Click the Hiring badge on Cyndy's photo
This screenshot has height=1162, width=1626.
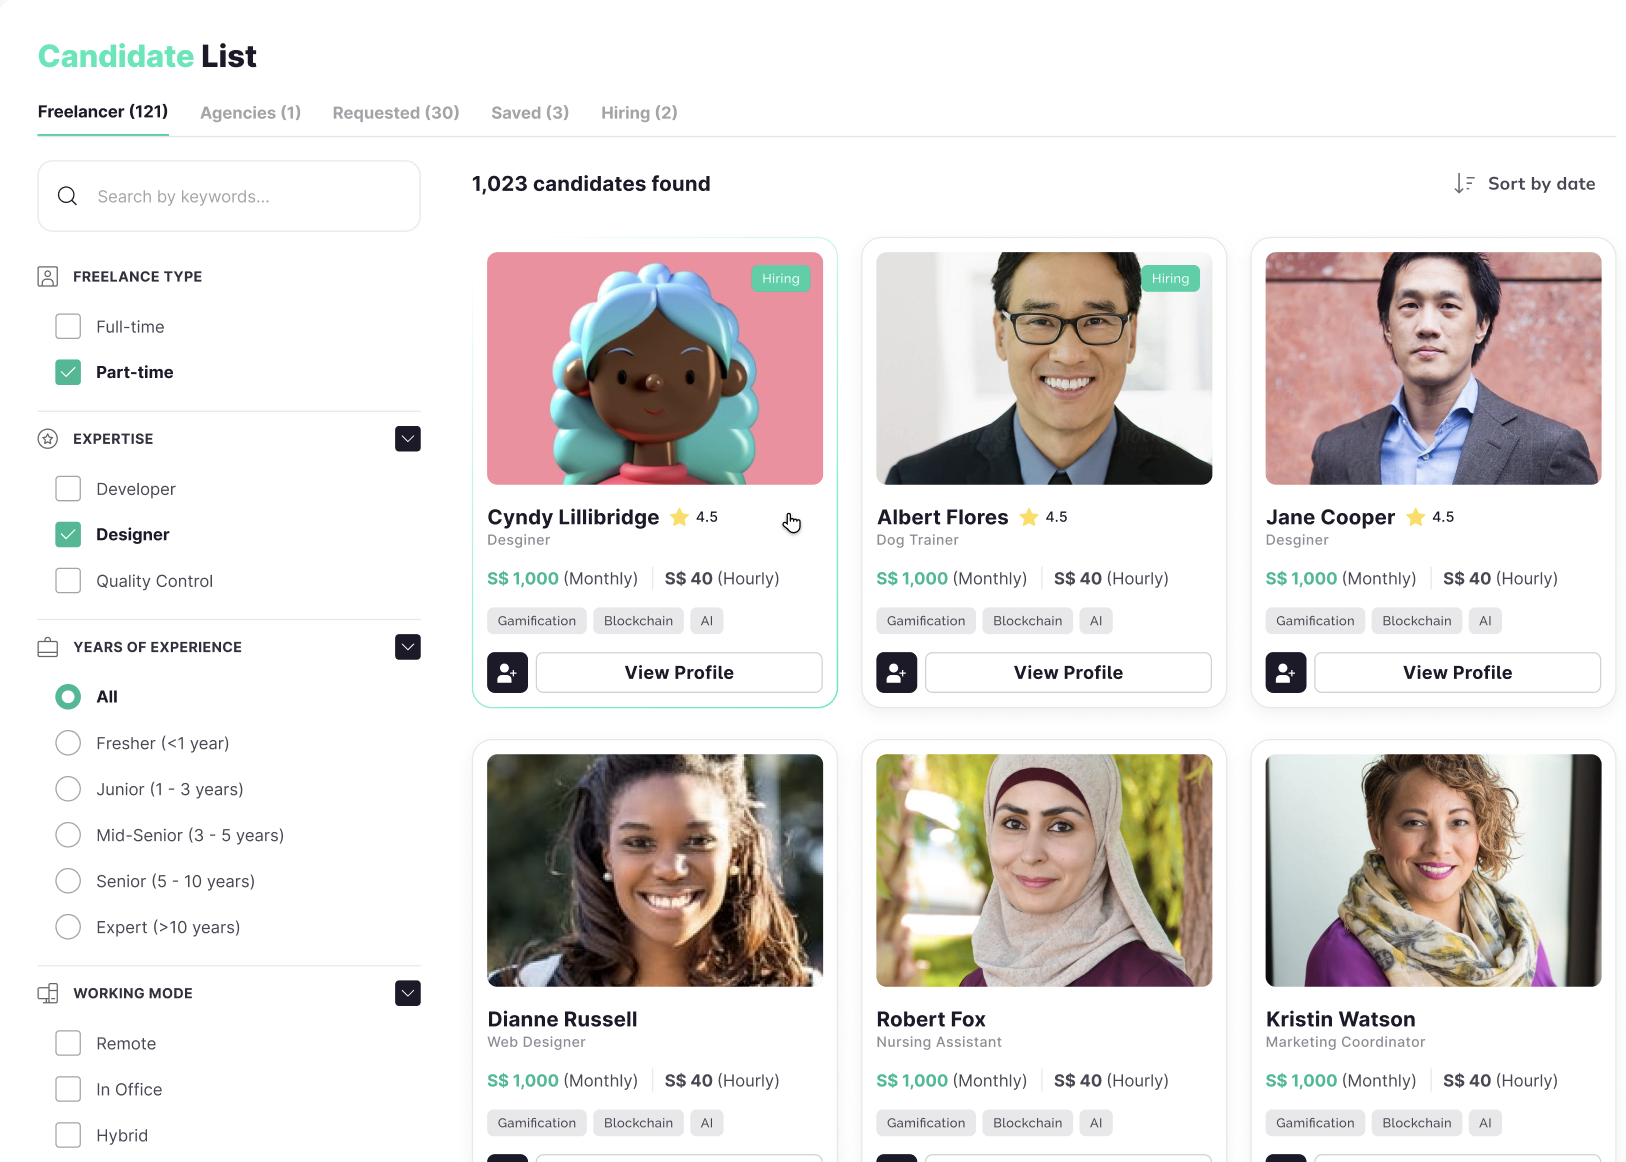pos(780,279)
